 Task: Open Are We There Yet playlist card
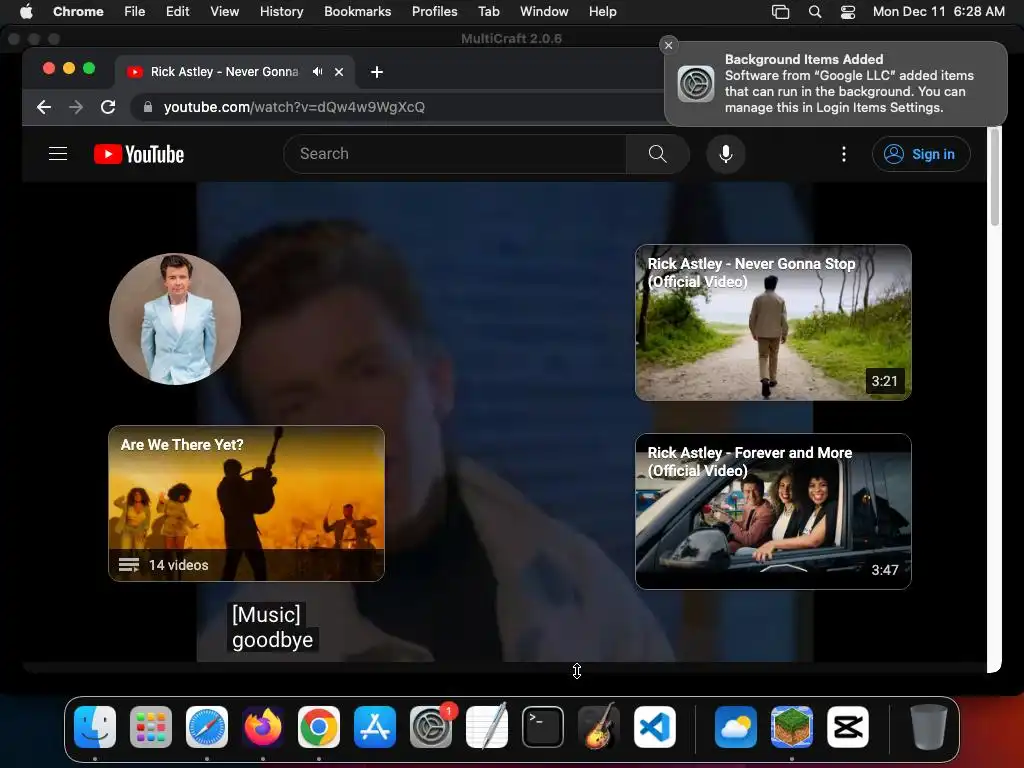pyautogui.click(x=246, y=504)
